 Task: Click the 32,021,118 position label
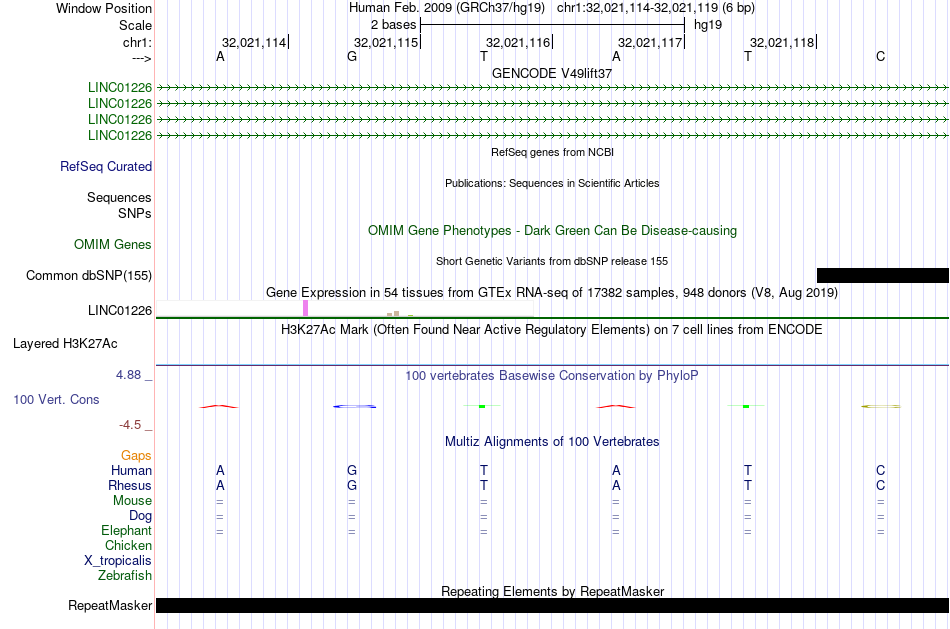point(782,42)
